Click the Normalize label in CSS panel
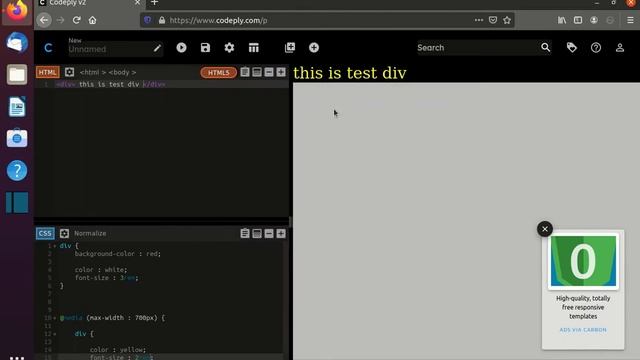This screenshot has width=640, height=360. 90,233
